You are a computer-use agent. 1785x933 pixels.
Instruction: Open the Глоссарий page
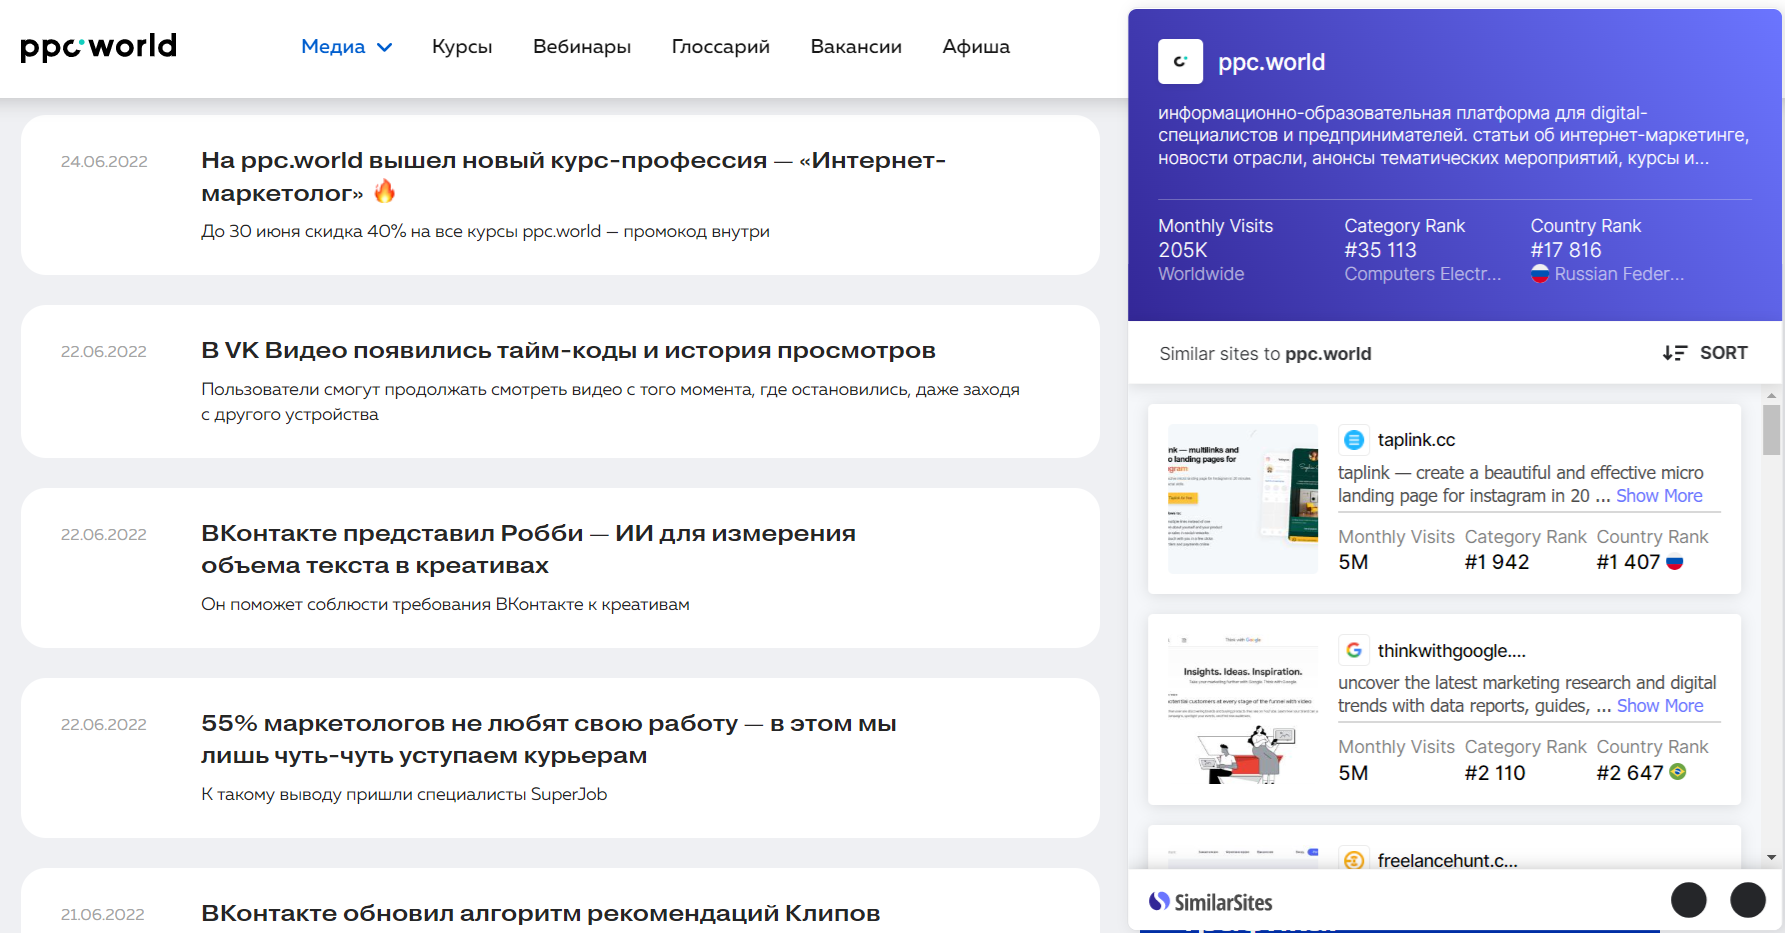coord(720,47)
